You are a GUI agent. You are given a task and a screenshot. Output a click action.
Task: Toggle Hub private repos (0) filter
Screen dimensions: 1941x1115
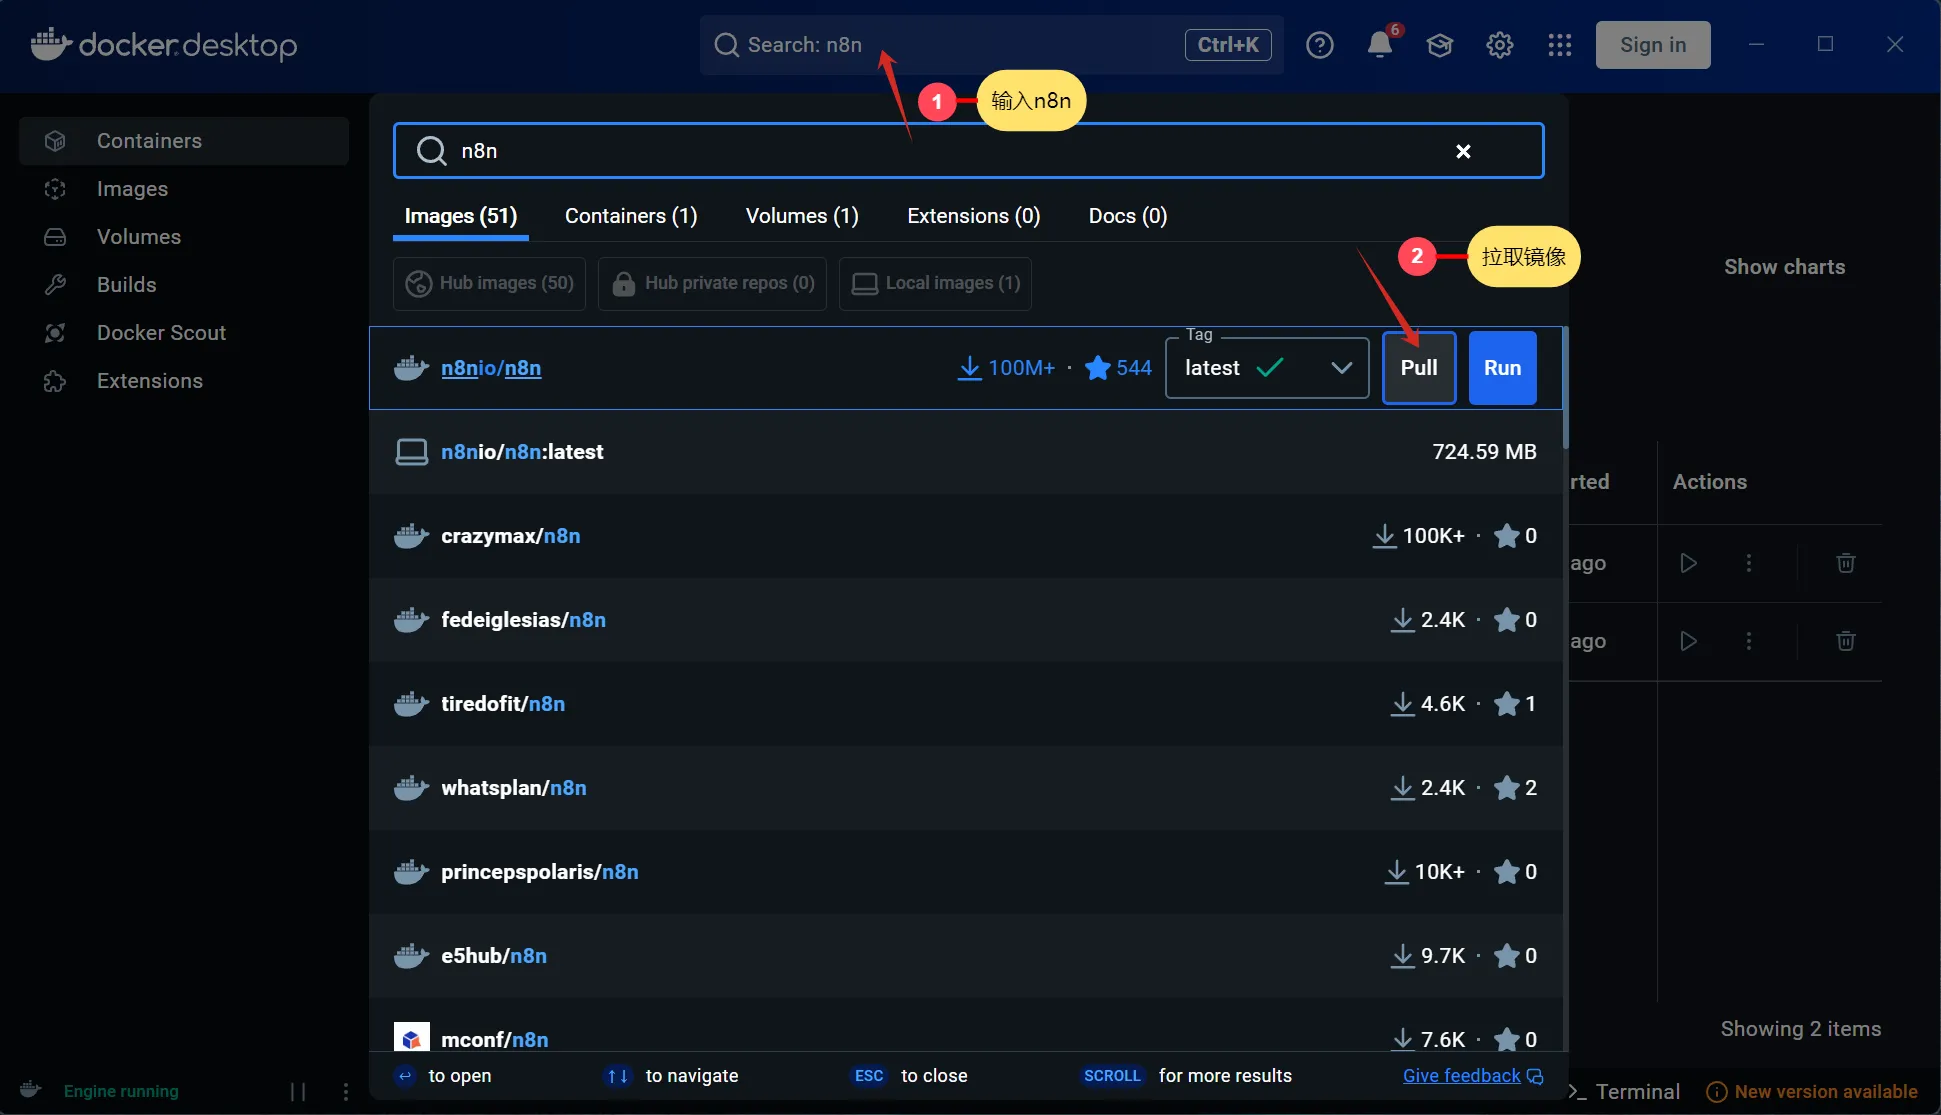click(x=713, y=283)
